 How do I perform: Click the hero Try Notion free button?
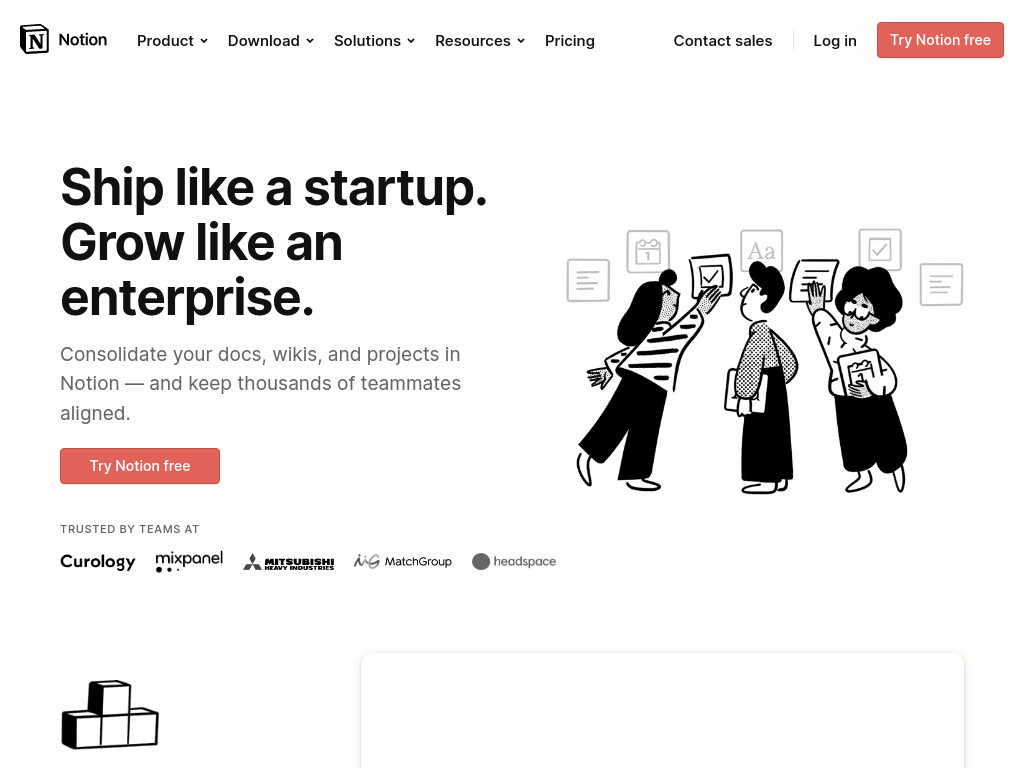point(140,466)
